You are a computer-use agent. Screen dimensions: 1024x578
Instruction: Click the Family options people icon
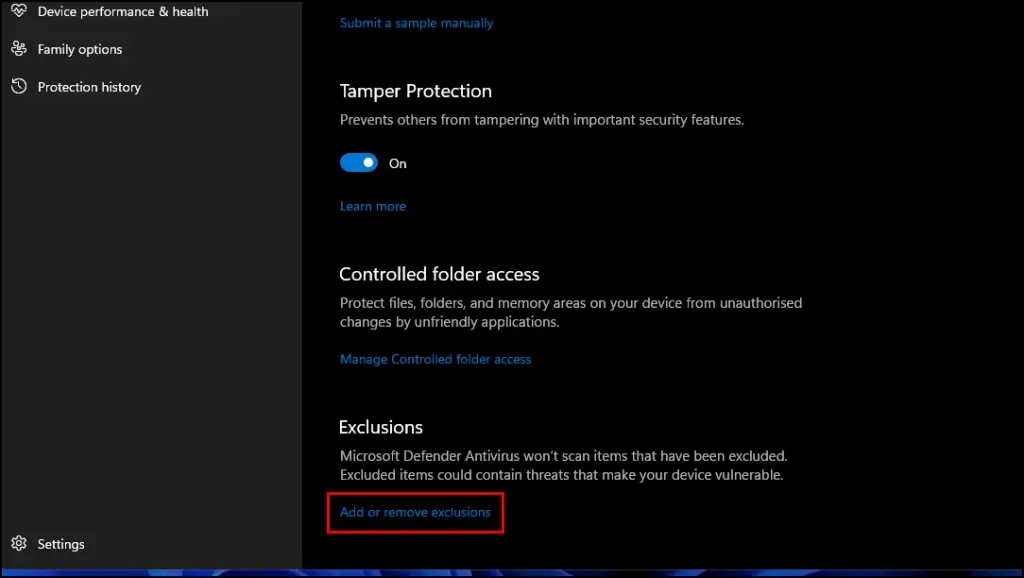(19, 49)
